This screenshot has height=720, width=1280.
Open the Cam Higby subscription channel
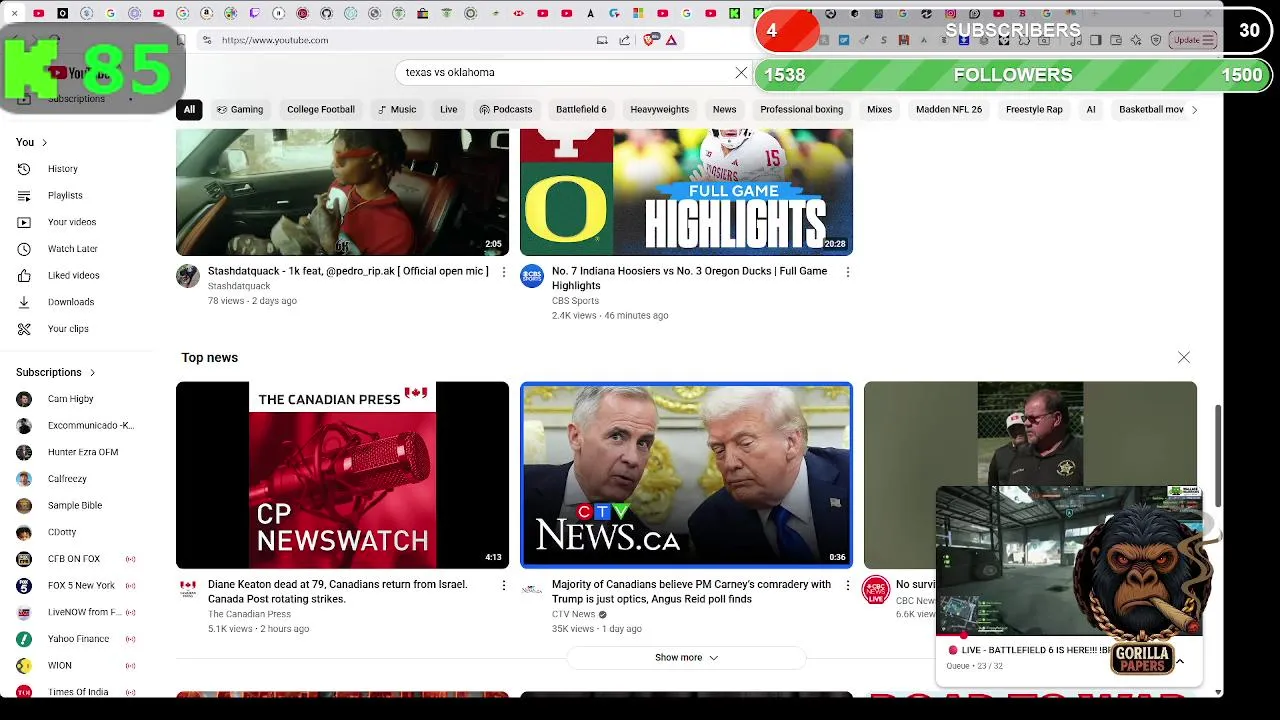click(70, 399)
